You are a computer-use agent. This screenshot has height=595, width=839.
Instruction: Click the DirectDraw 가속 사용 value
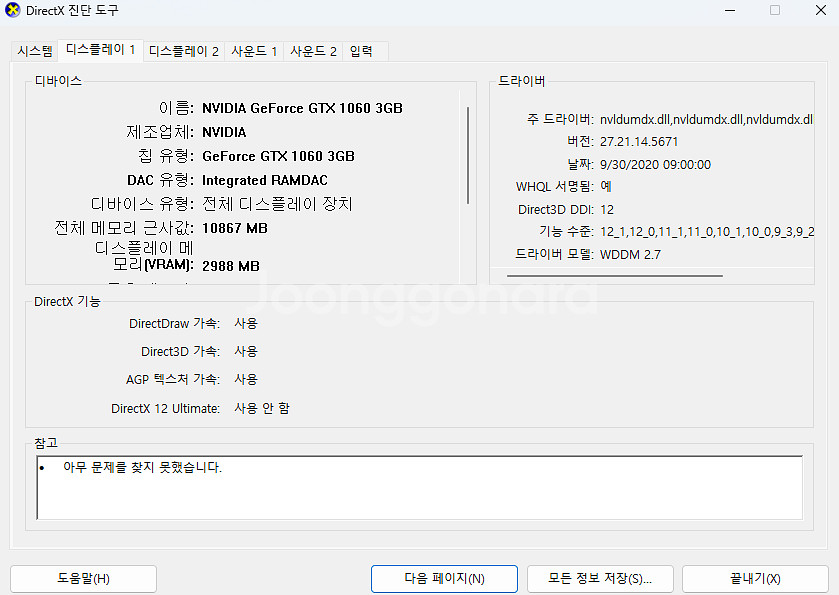tap(246, 323)
